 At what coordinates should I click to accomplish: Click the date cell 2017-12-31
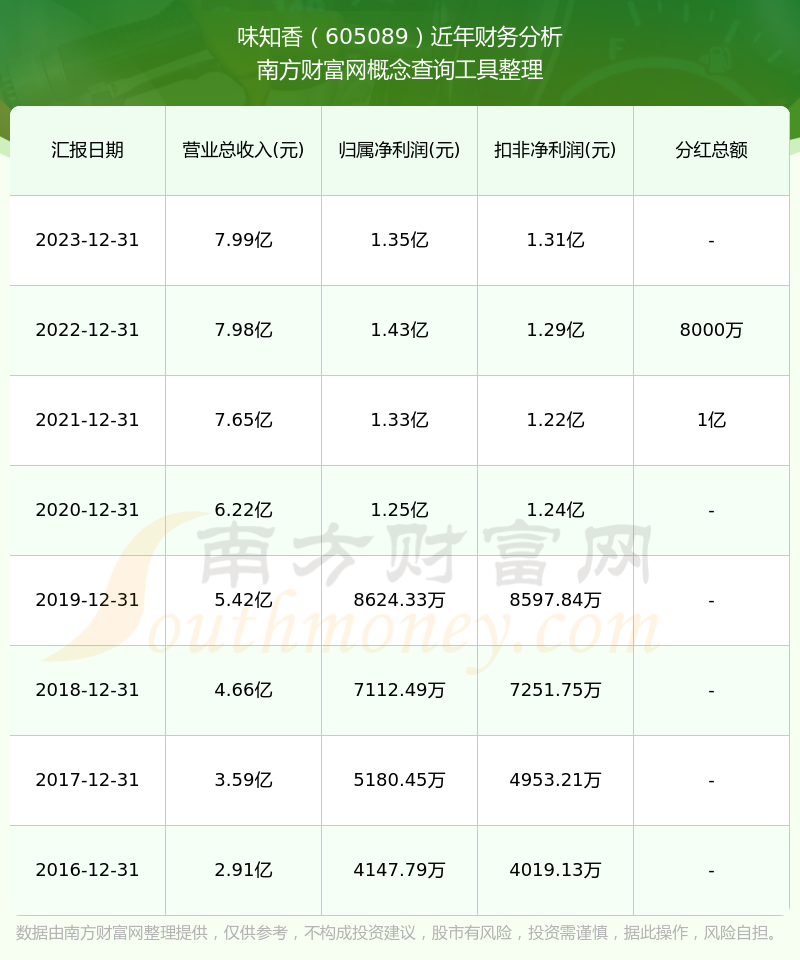point(88,780)
